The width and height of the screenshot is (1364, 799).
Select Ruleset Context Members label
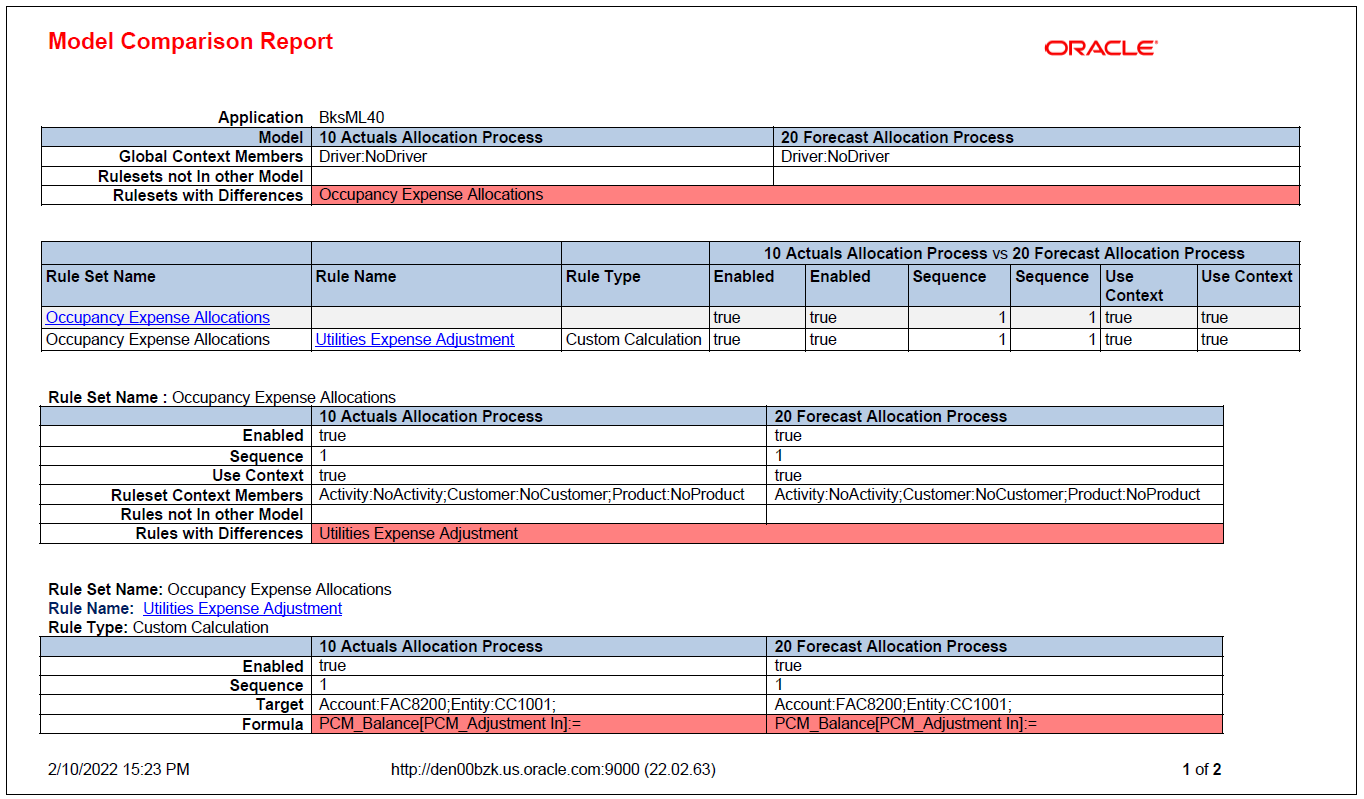click(207, 495)
